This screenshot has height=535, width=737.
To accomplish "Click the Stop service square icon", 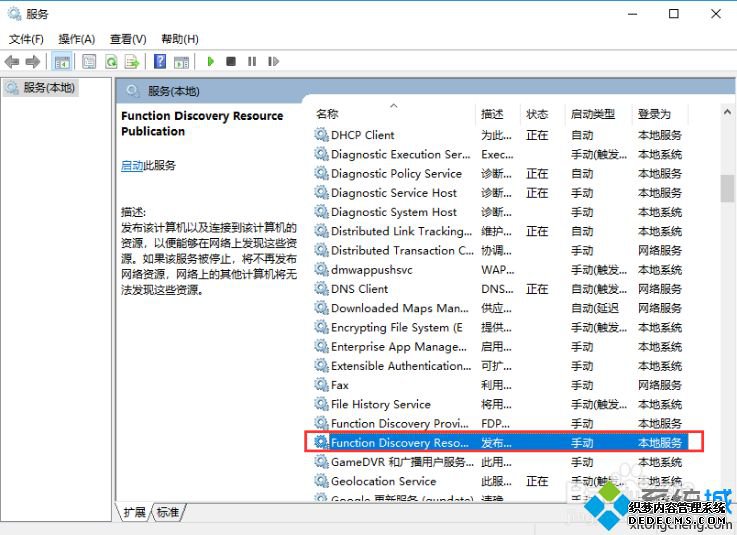I will tap(231, 61).
